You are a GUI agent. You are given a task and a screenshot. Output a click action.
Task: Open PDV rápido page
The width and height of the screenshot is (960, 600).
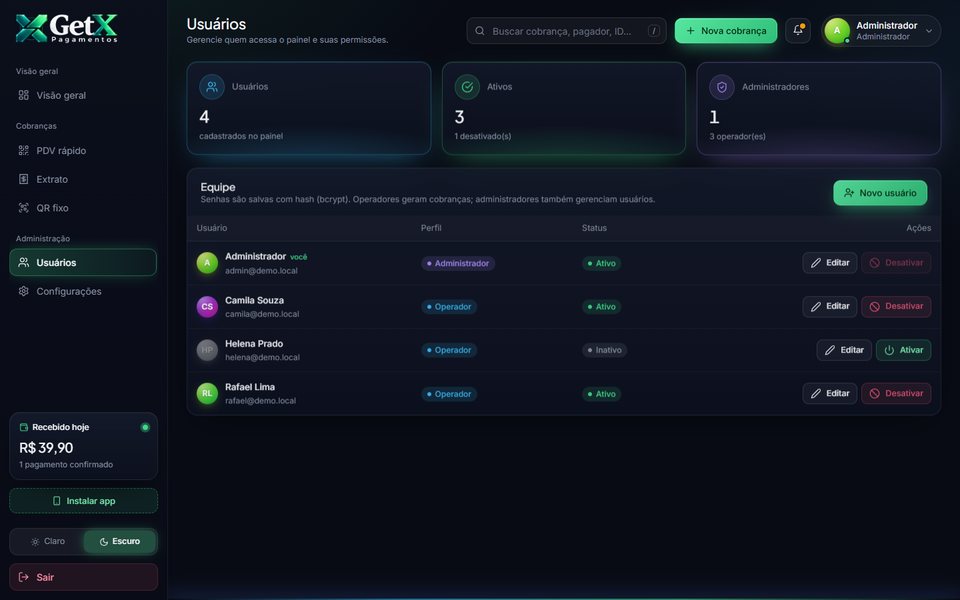pos(83,151)
